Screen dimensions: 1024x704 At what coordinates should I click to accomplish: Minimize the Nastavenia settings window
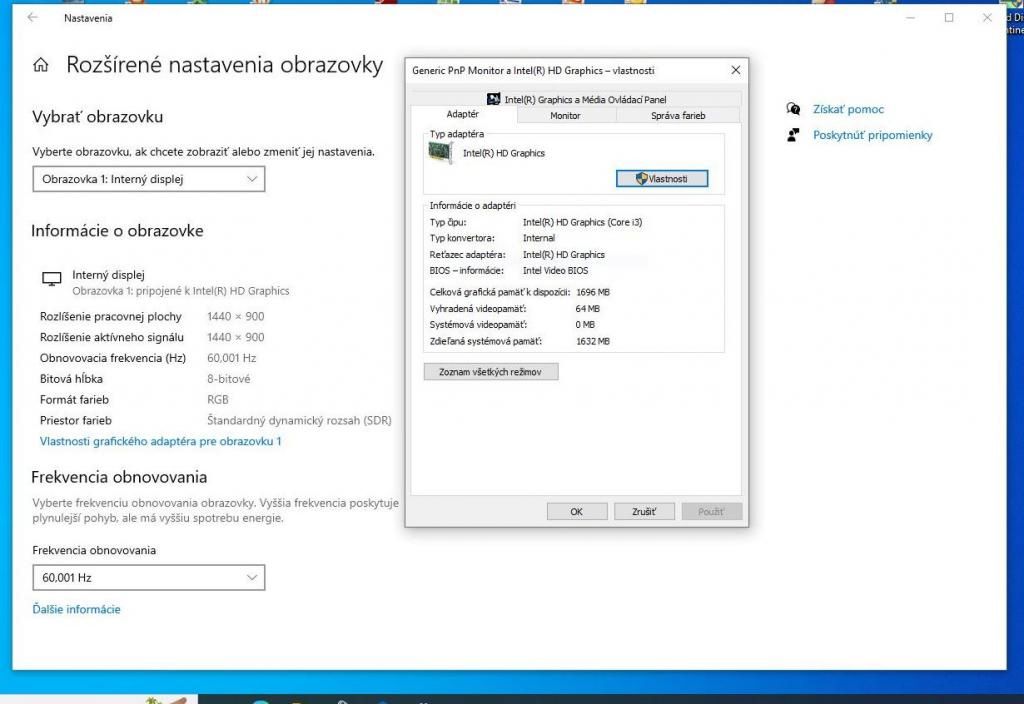click(909, 18)
